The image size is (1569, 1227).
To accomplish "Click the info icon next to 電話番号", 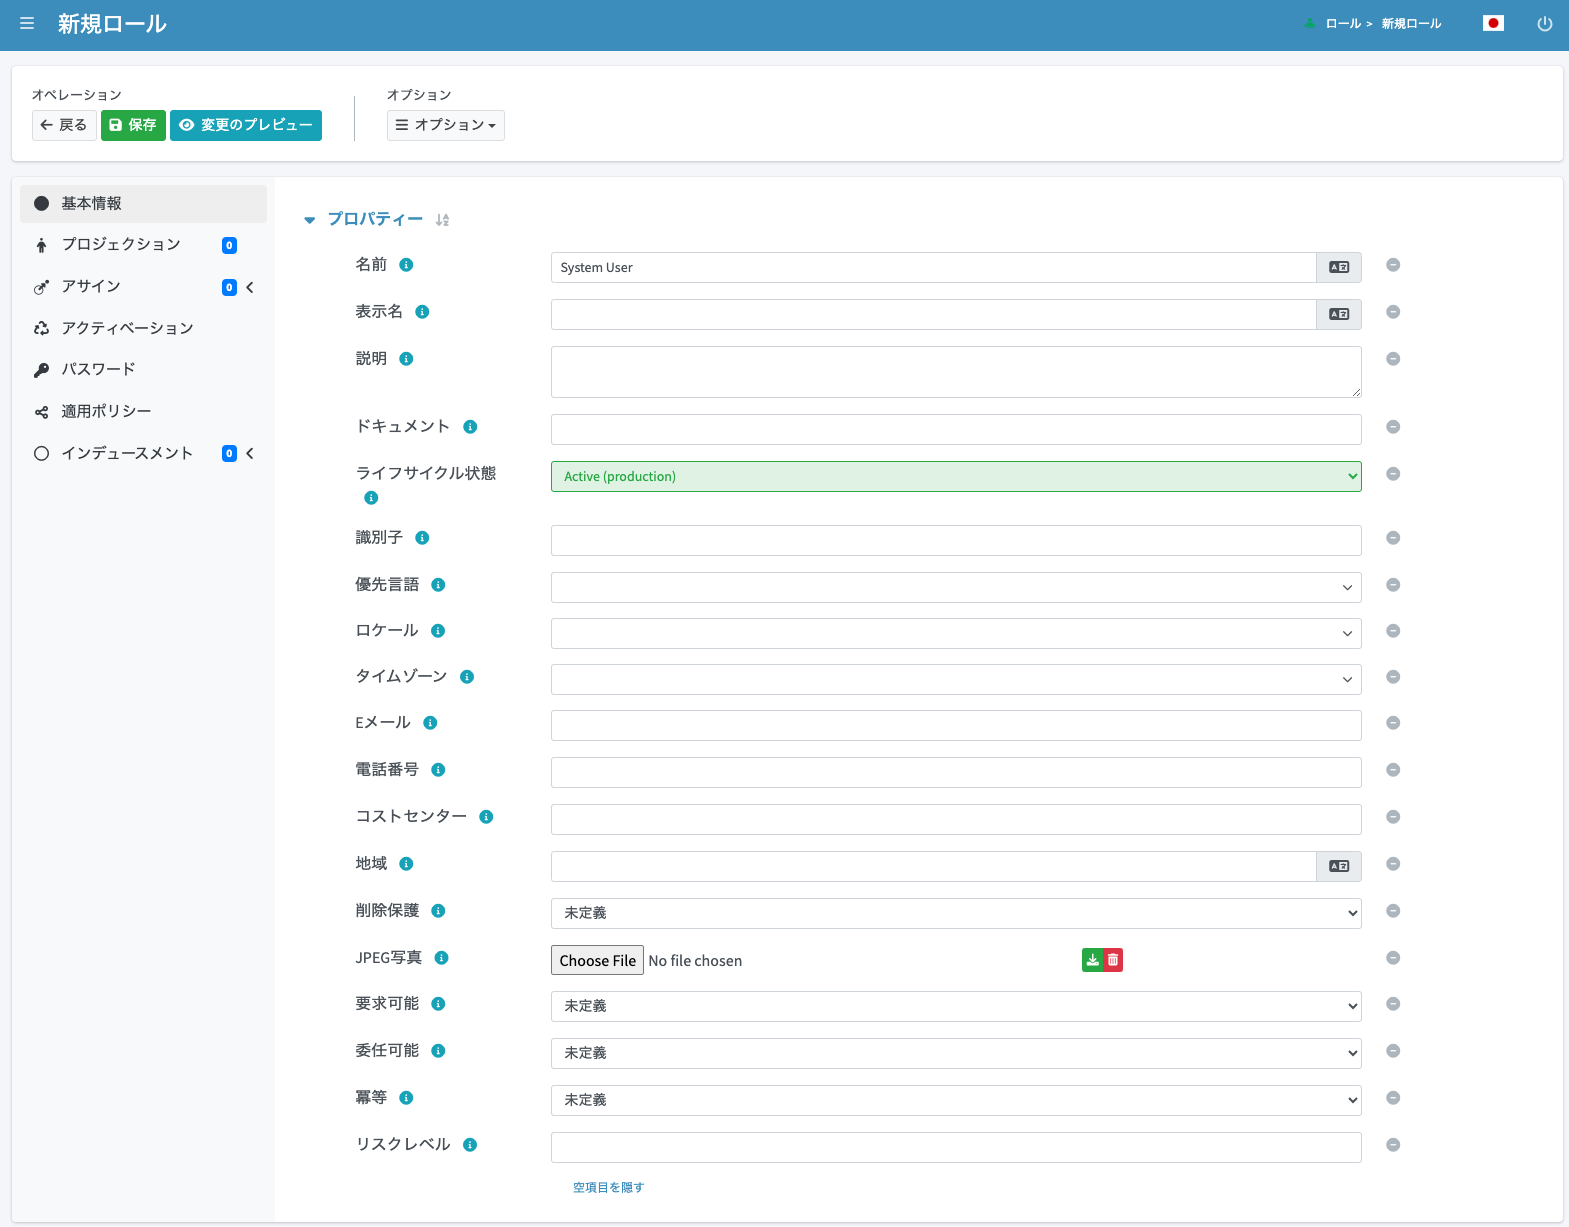I will click(x=438, y=770).
